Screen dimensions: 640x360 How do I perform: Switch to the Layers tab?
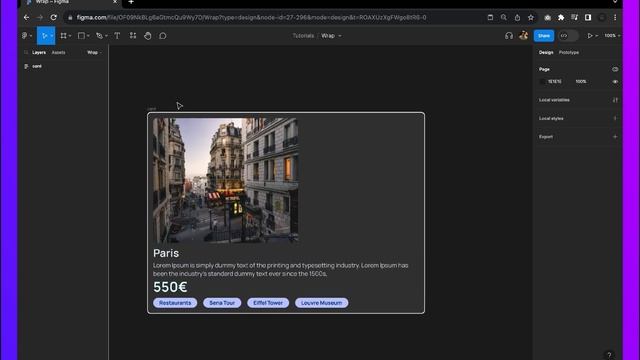point(39,53)
